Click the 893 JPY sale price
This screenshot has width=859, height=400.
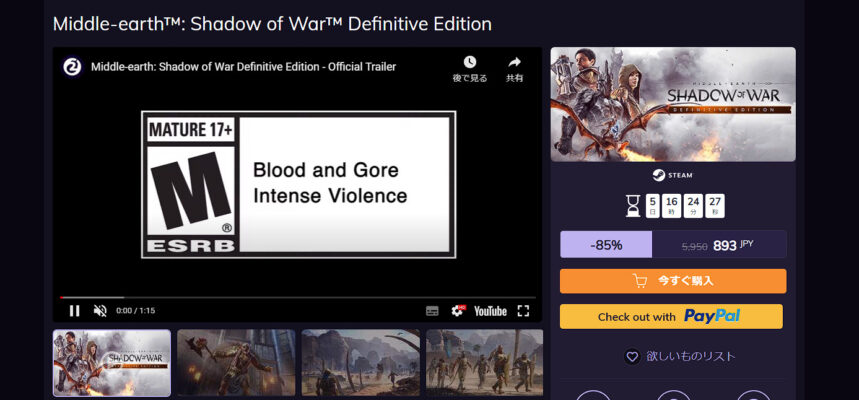point(733,245)
